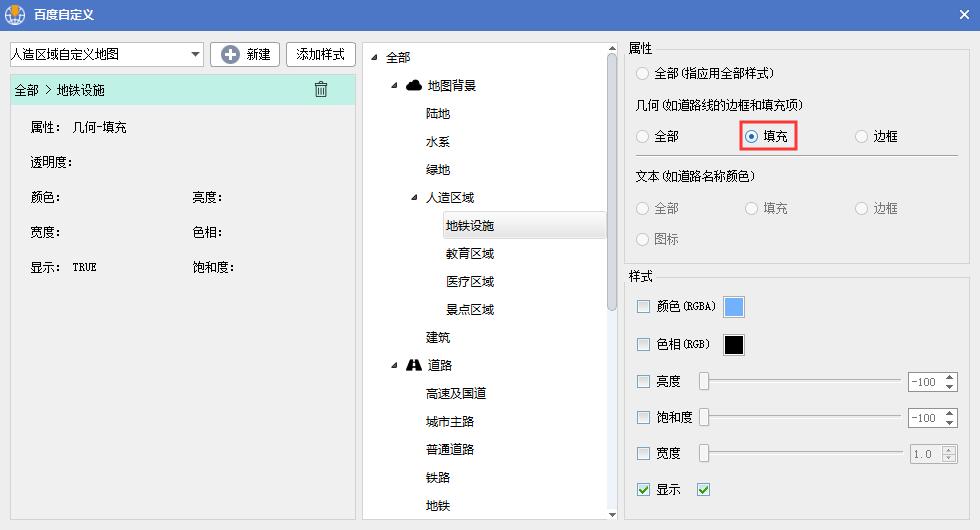This screenshot has height=530, width=980.
Task: Collapse the 道路 tree node
Action: [394, 365]
